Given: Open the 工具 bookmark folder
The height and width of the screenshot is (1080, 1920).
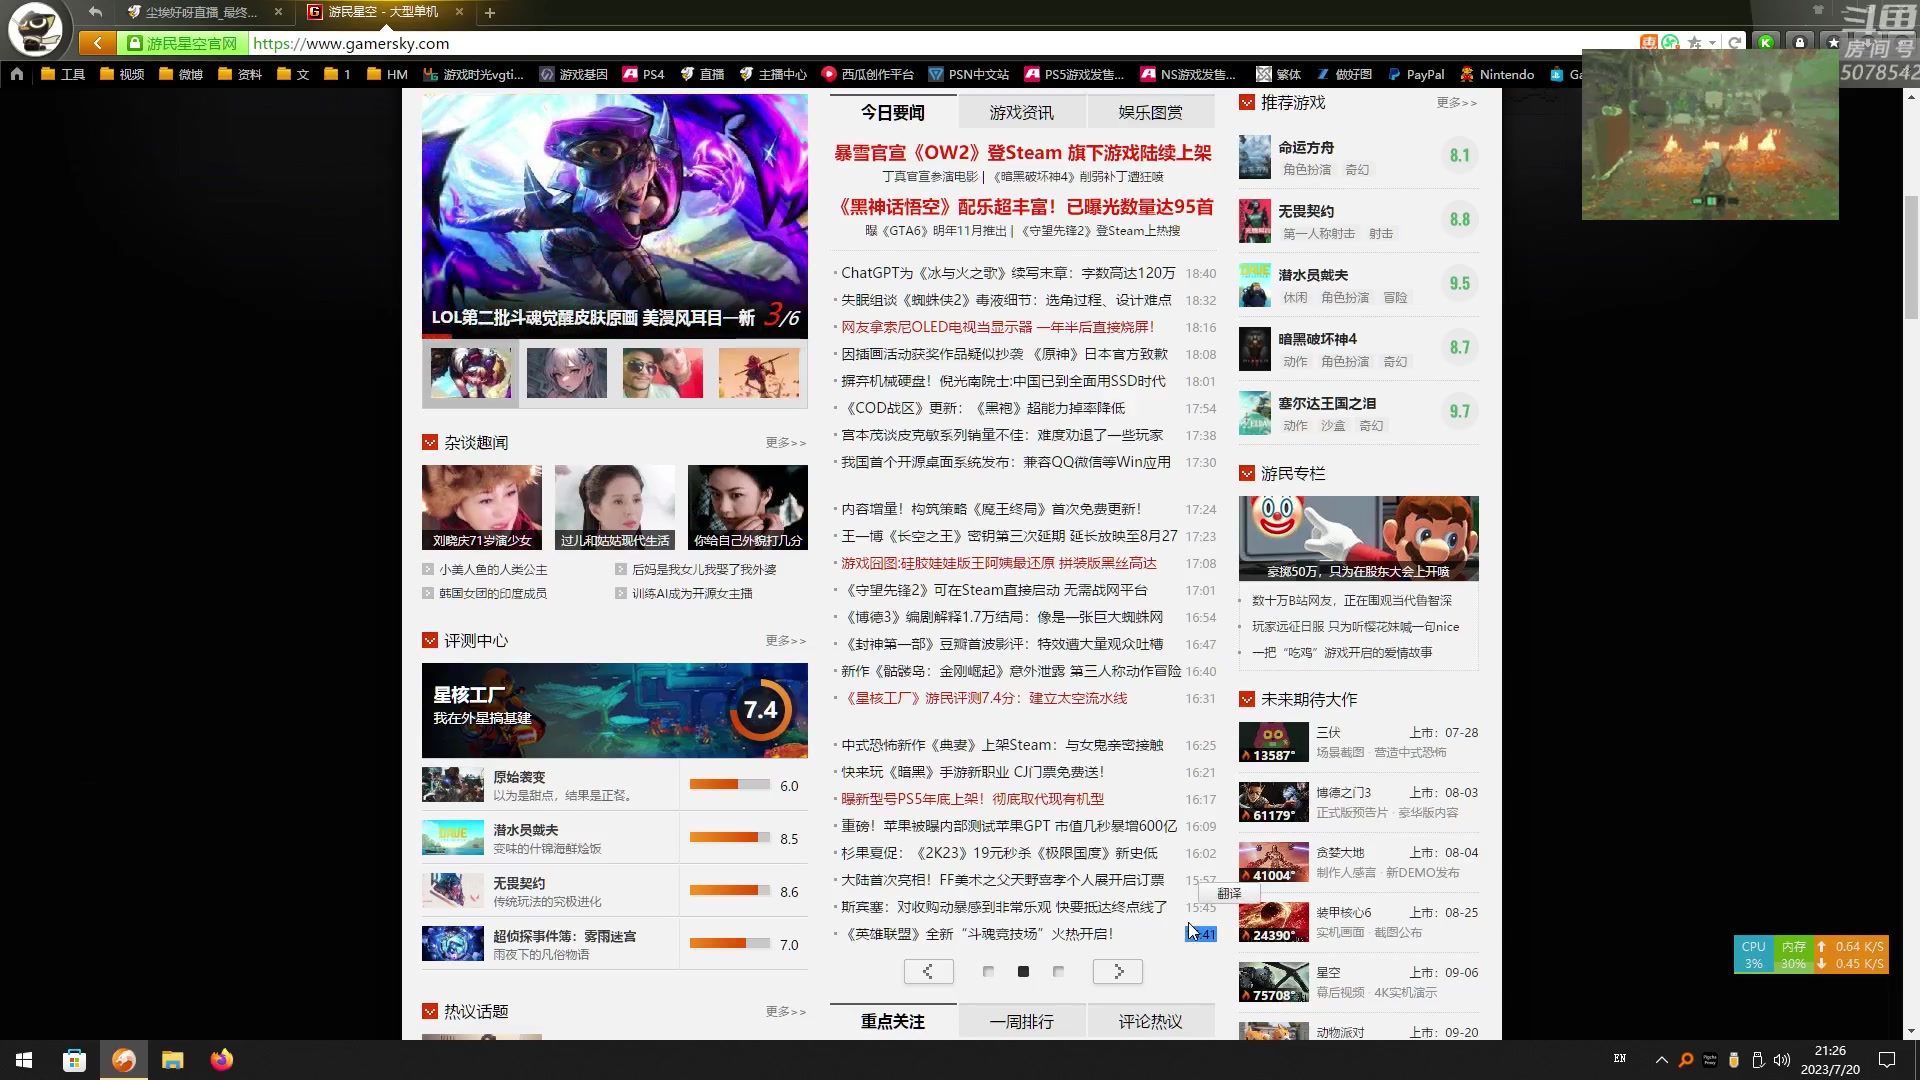Looking at the screenshot, I should coord(62,74).
